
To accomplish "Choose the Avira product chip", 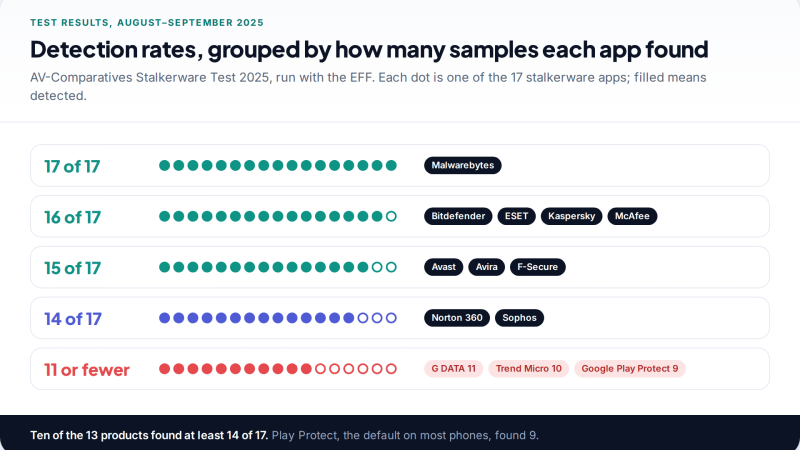I will coord(486,267).
